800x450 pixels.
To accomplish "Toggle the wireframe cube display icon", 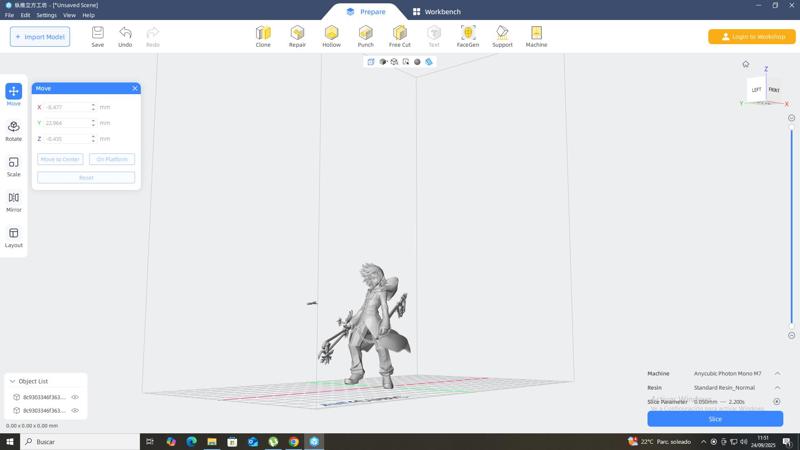I will point(394,62).
